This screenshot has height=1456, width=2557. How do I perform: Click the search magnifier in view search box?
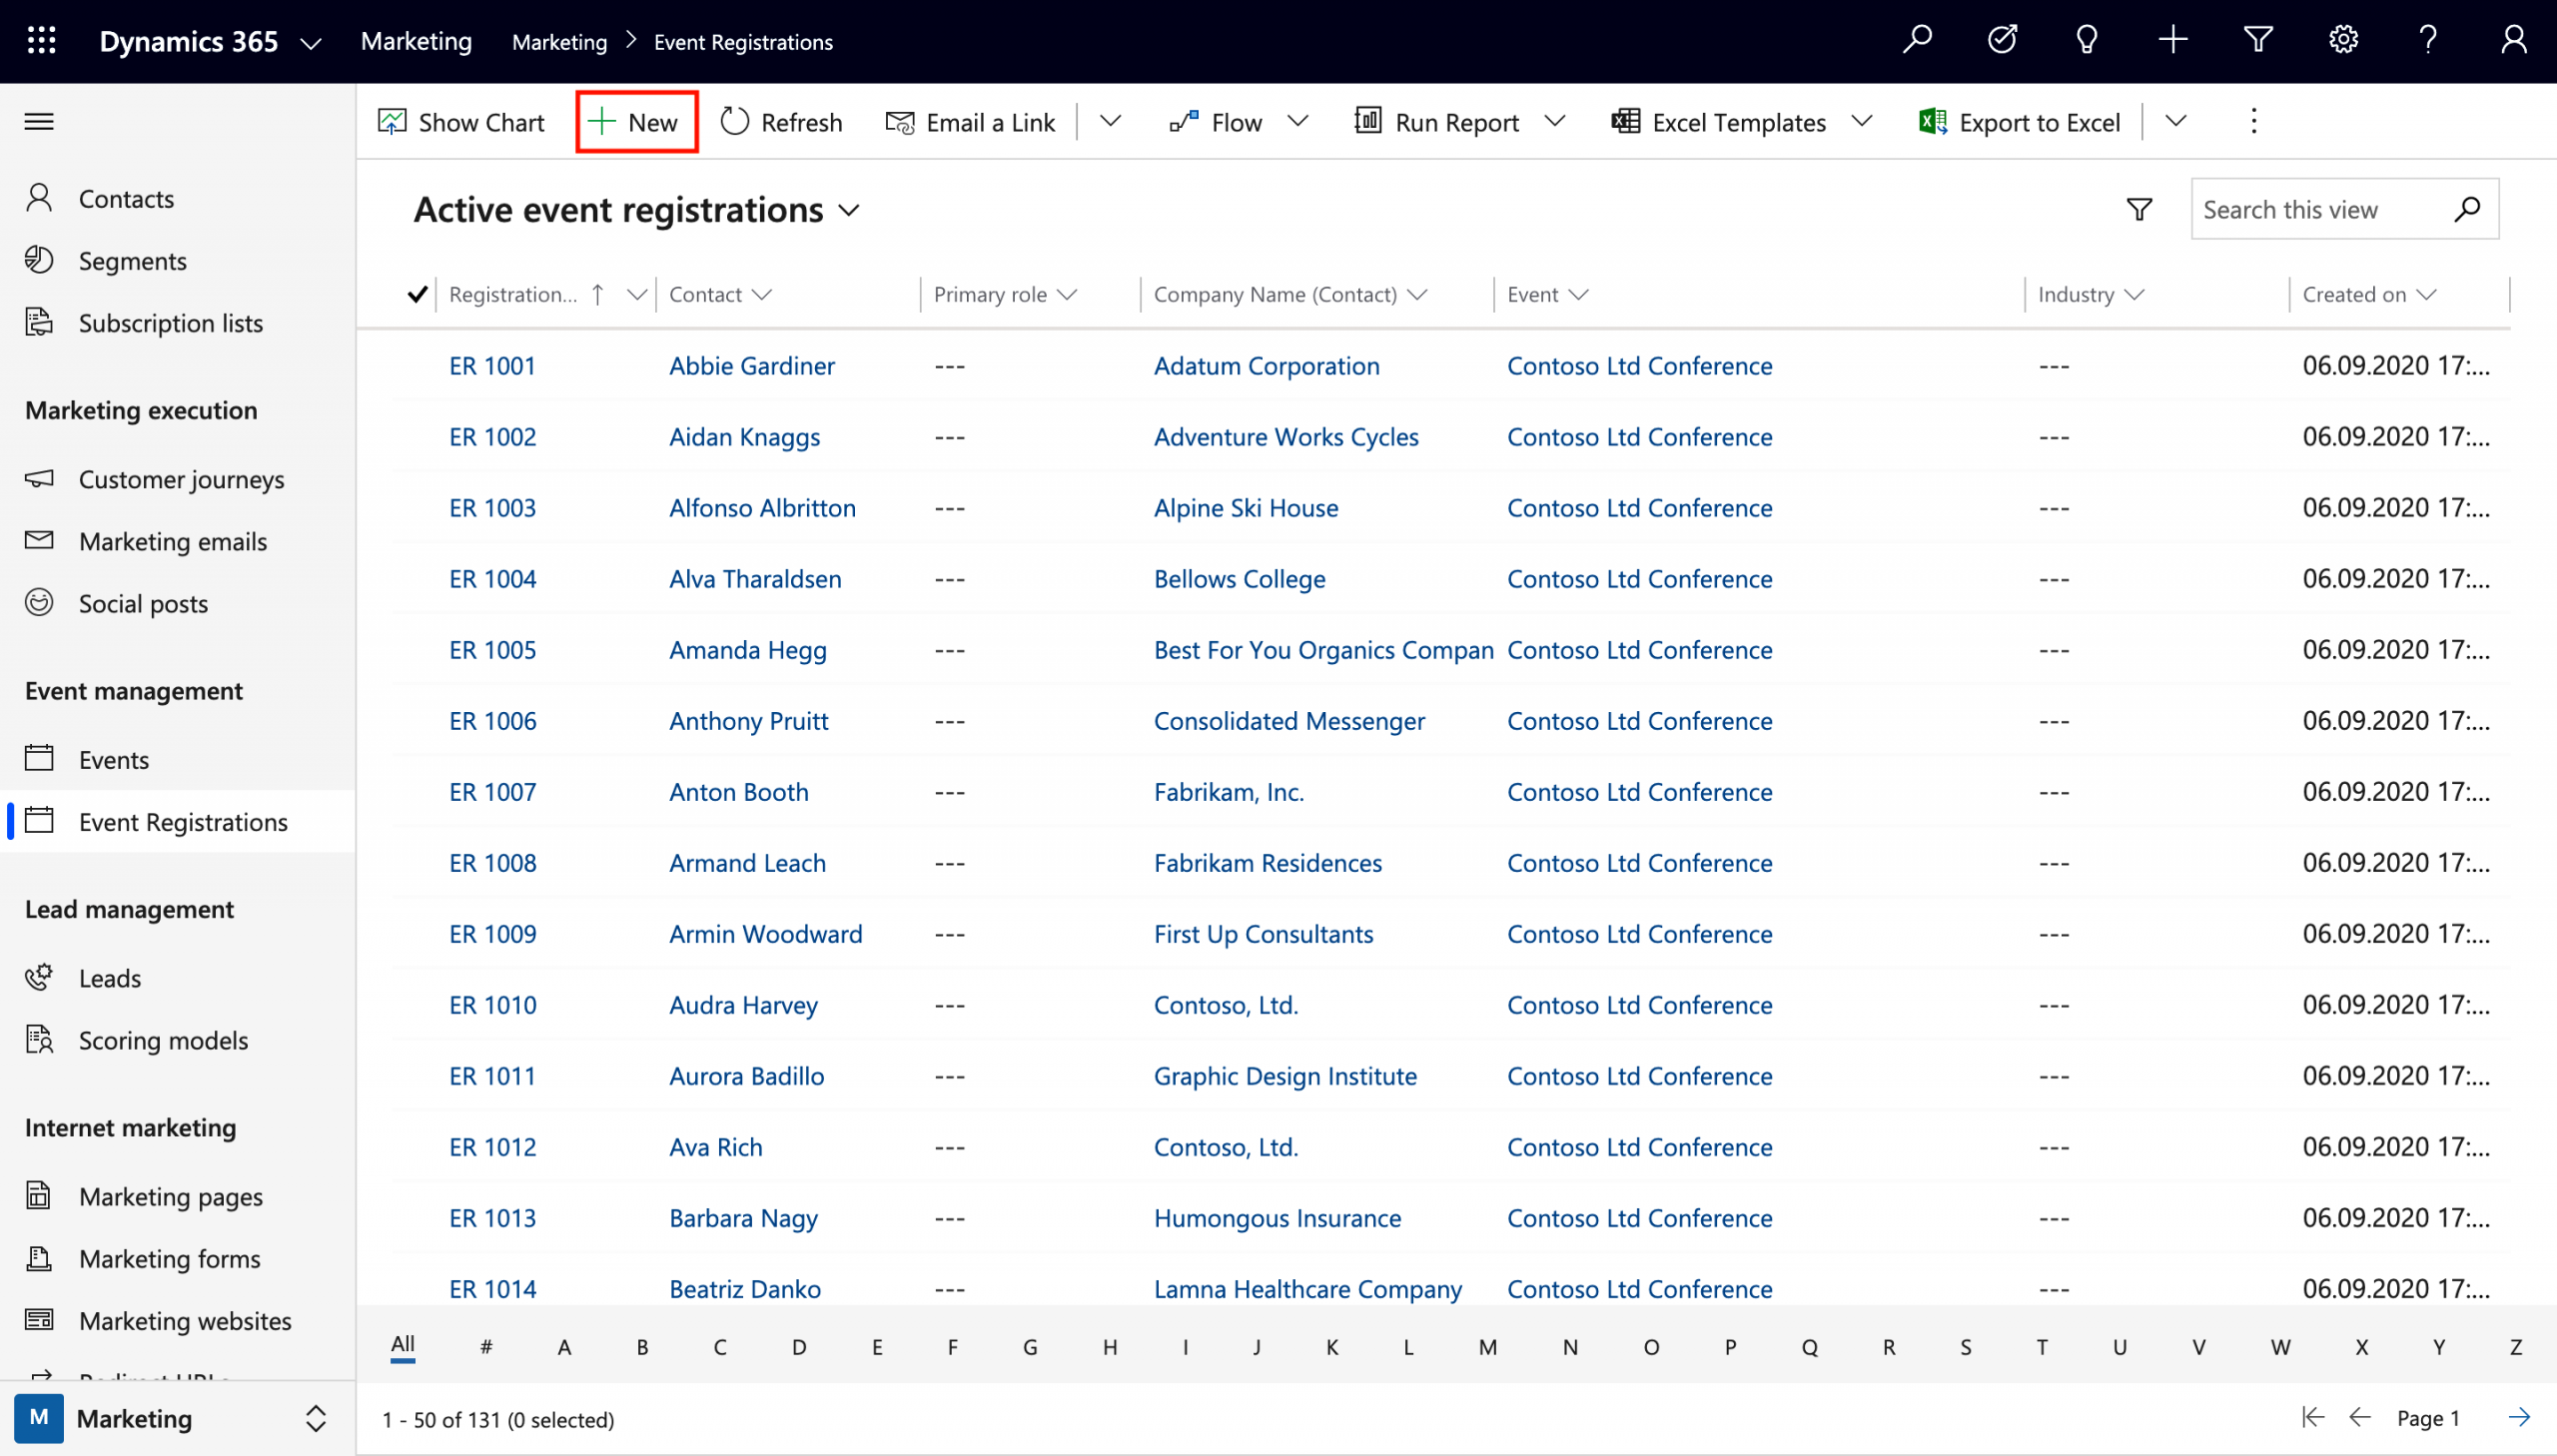[x=2467, y=209]
